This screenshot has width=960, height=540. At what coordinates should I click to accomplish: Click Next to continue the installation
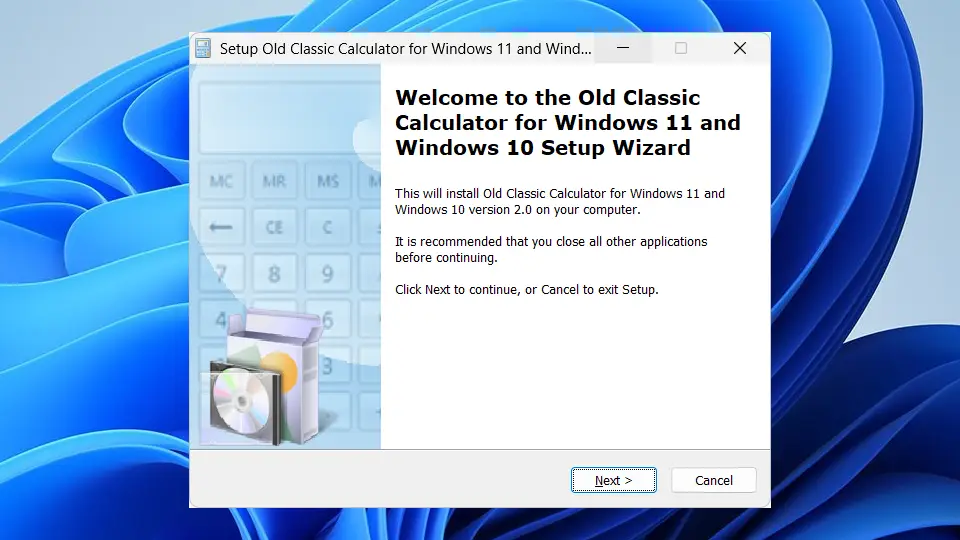click(x=613, y=480)
